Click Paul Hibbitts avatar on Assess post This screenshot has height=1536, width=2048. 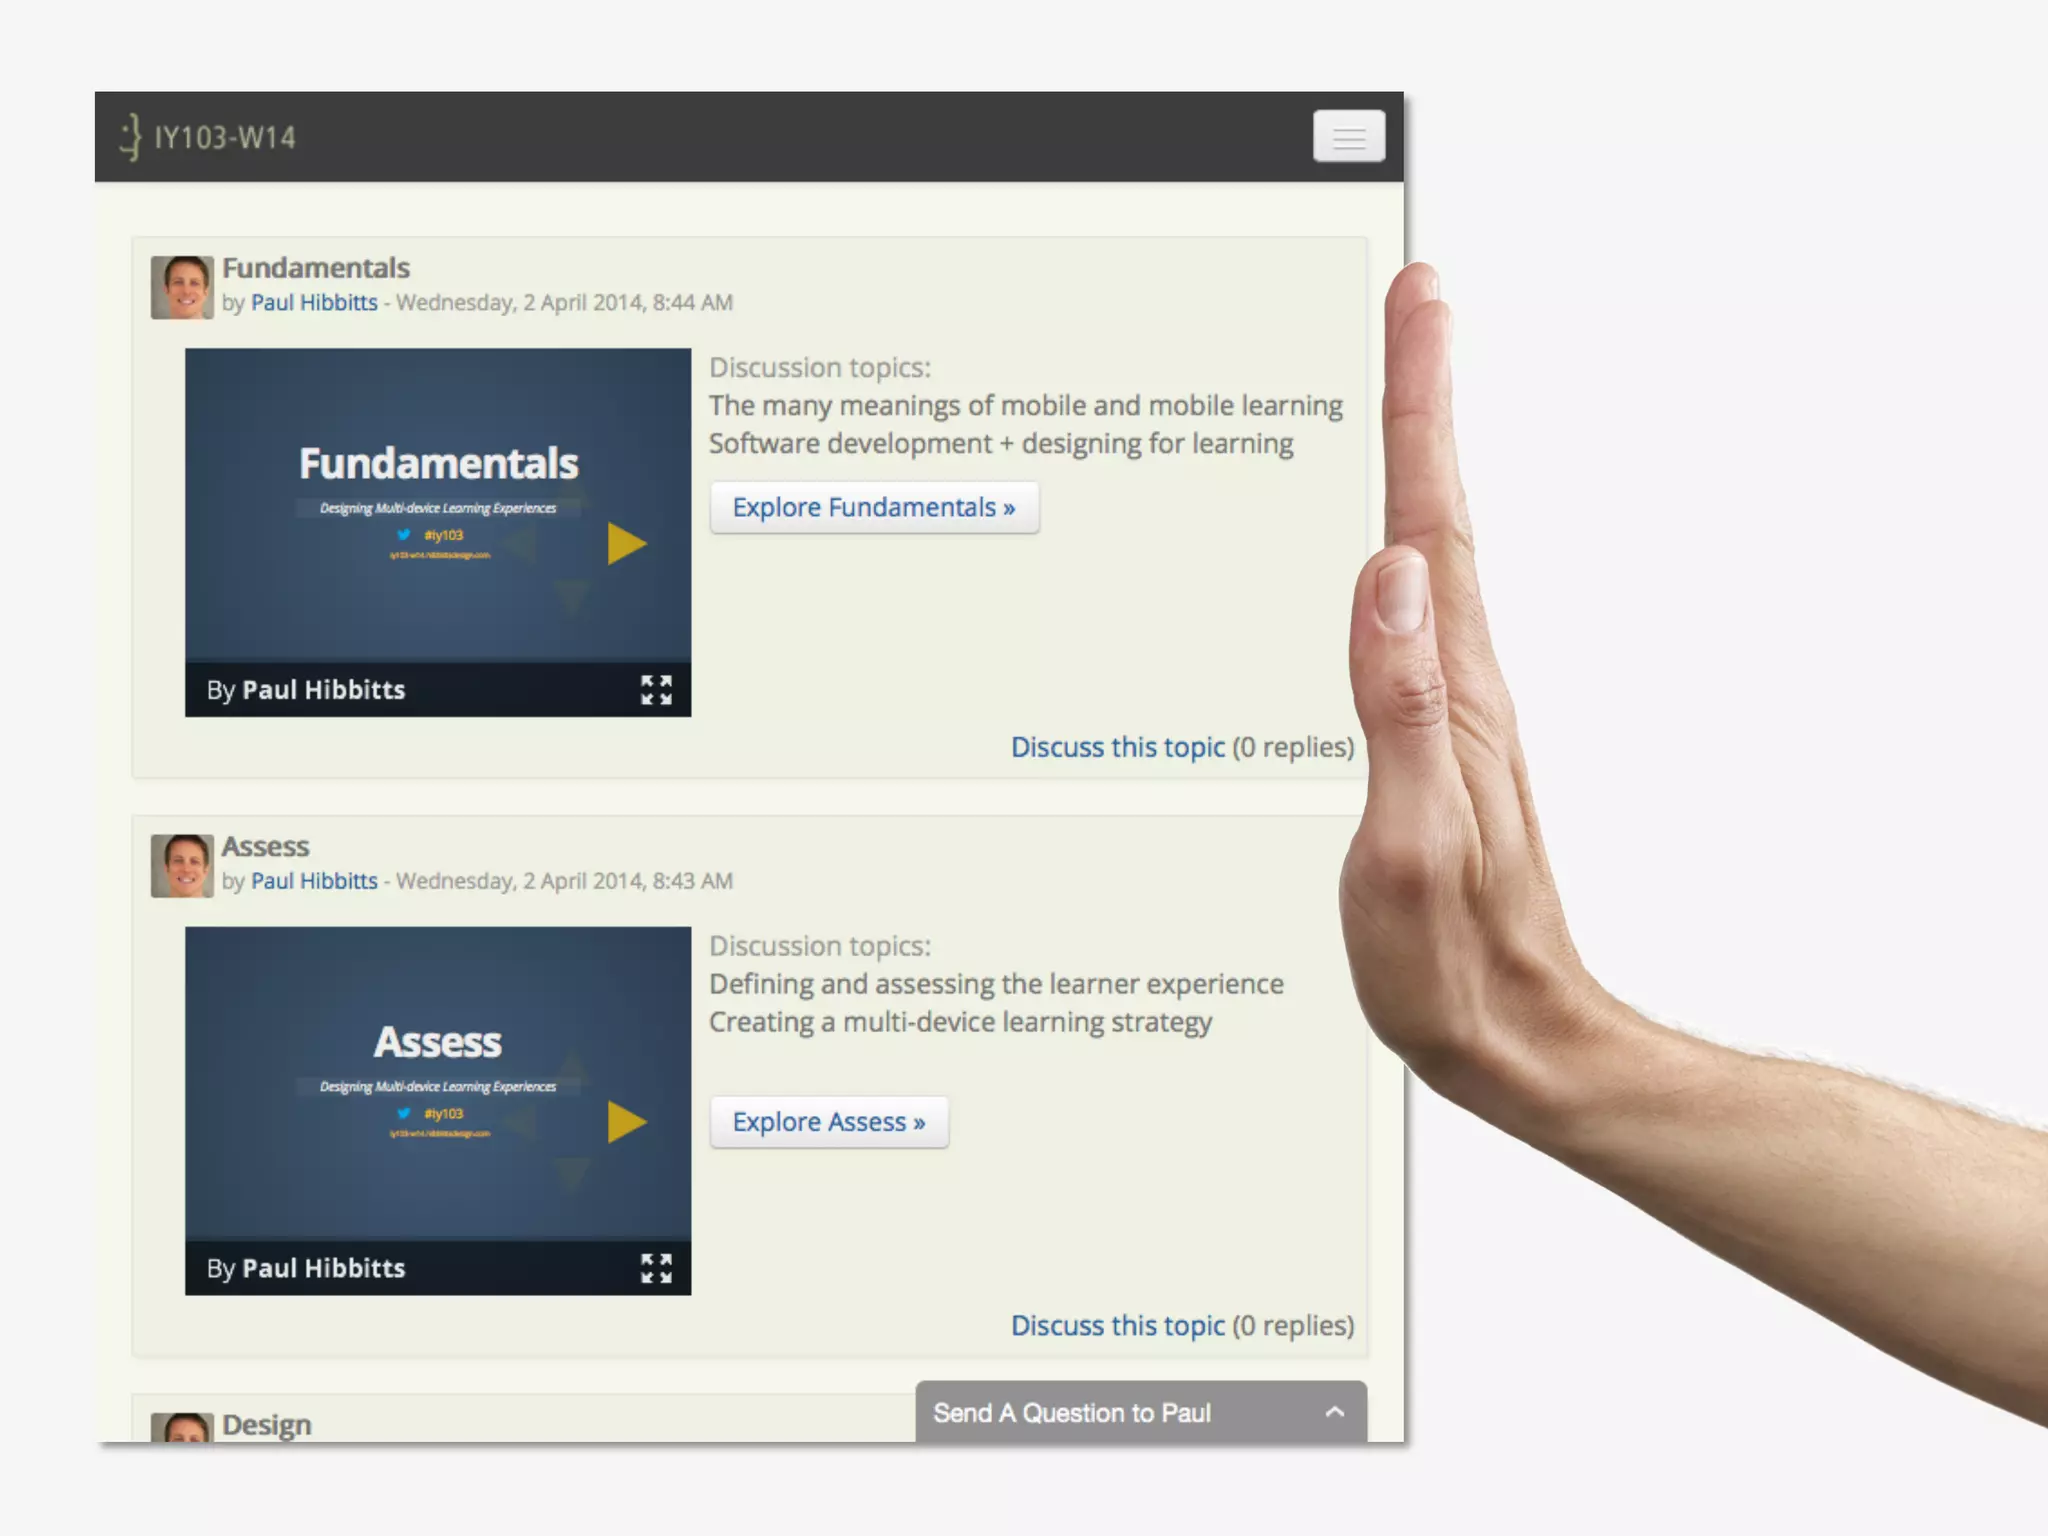click(182, 866)
